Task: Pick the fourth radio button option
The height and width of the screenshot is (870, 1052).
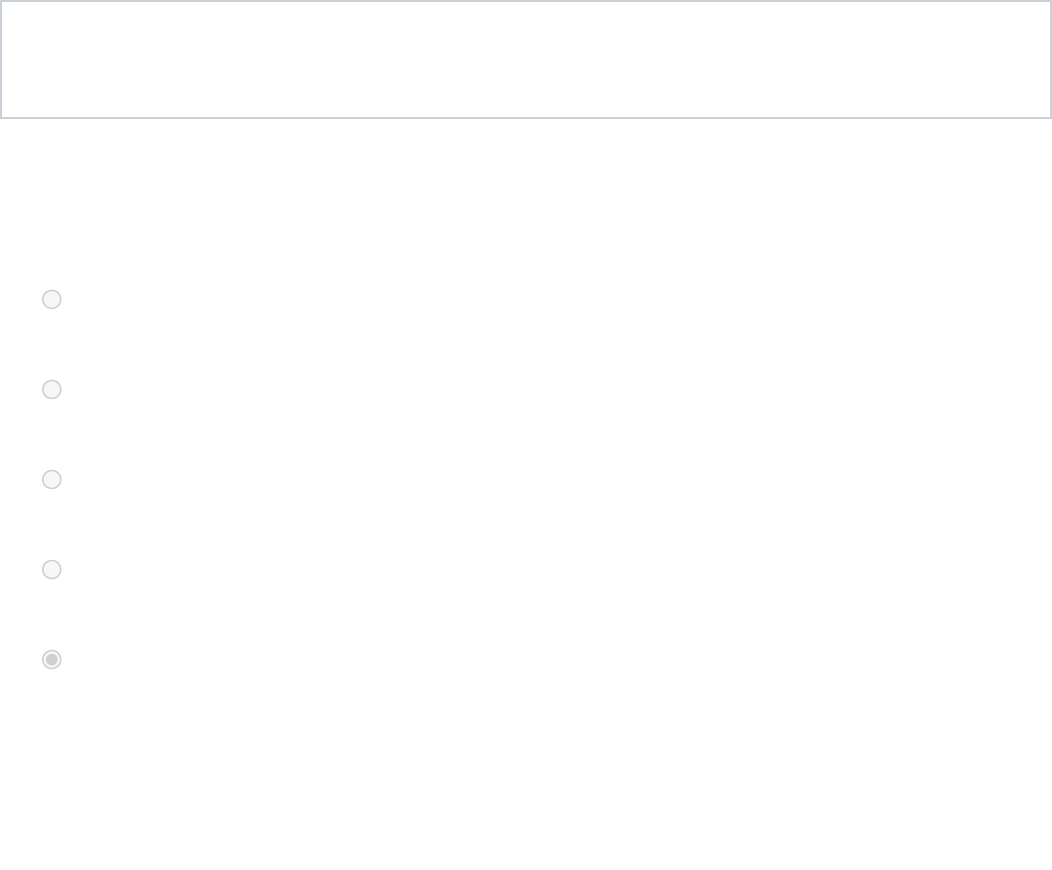Action: (x=52, y=569)
